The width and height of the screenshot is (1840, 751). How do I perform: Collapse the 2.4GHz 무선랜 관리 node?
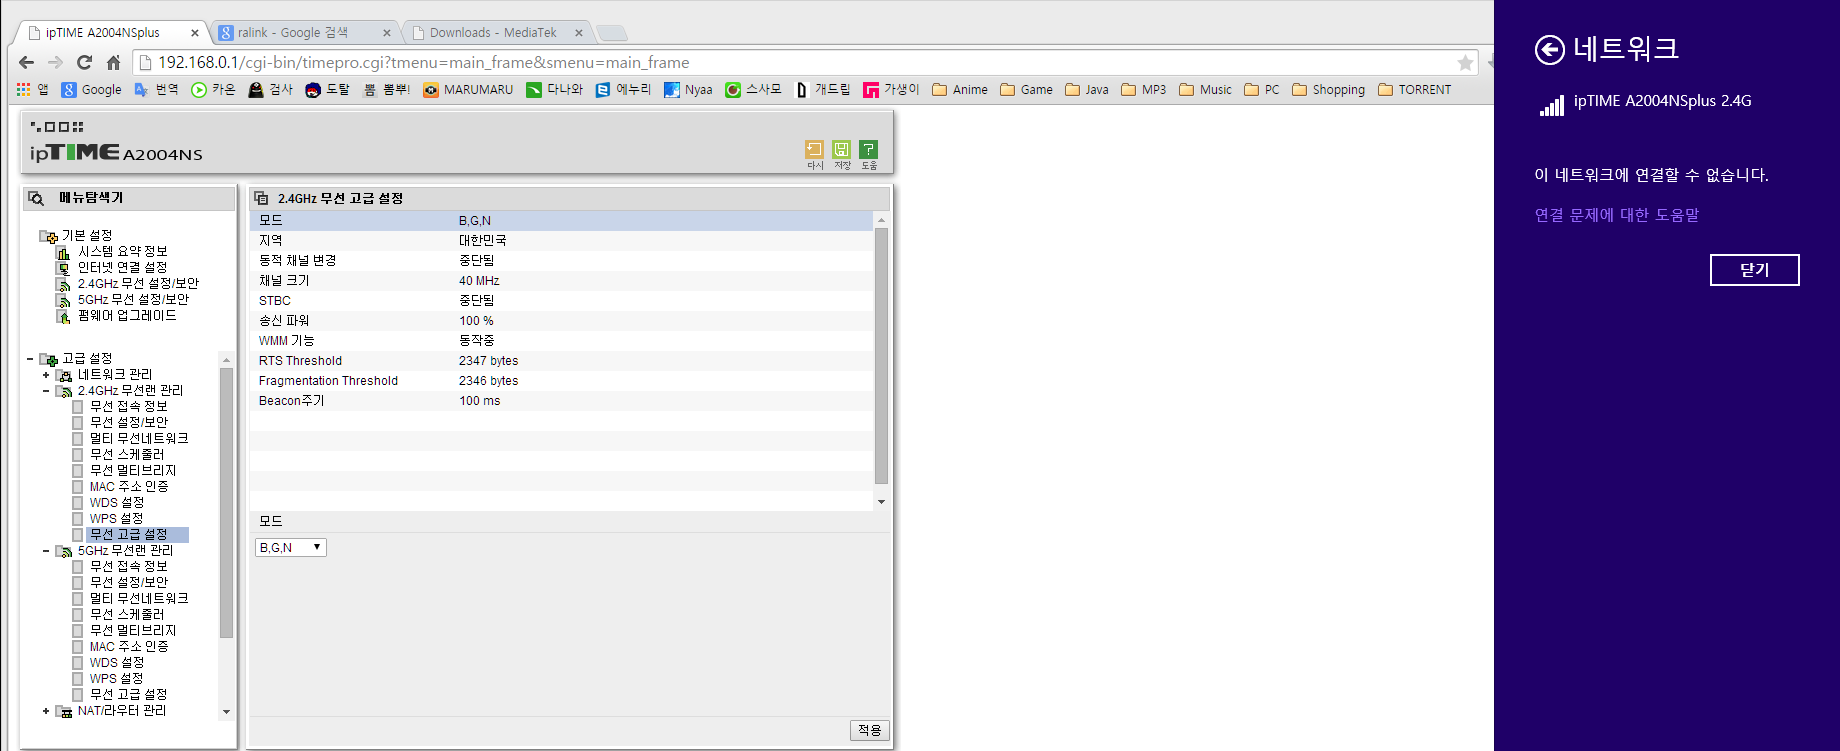[x=46, y=391]
